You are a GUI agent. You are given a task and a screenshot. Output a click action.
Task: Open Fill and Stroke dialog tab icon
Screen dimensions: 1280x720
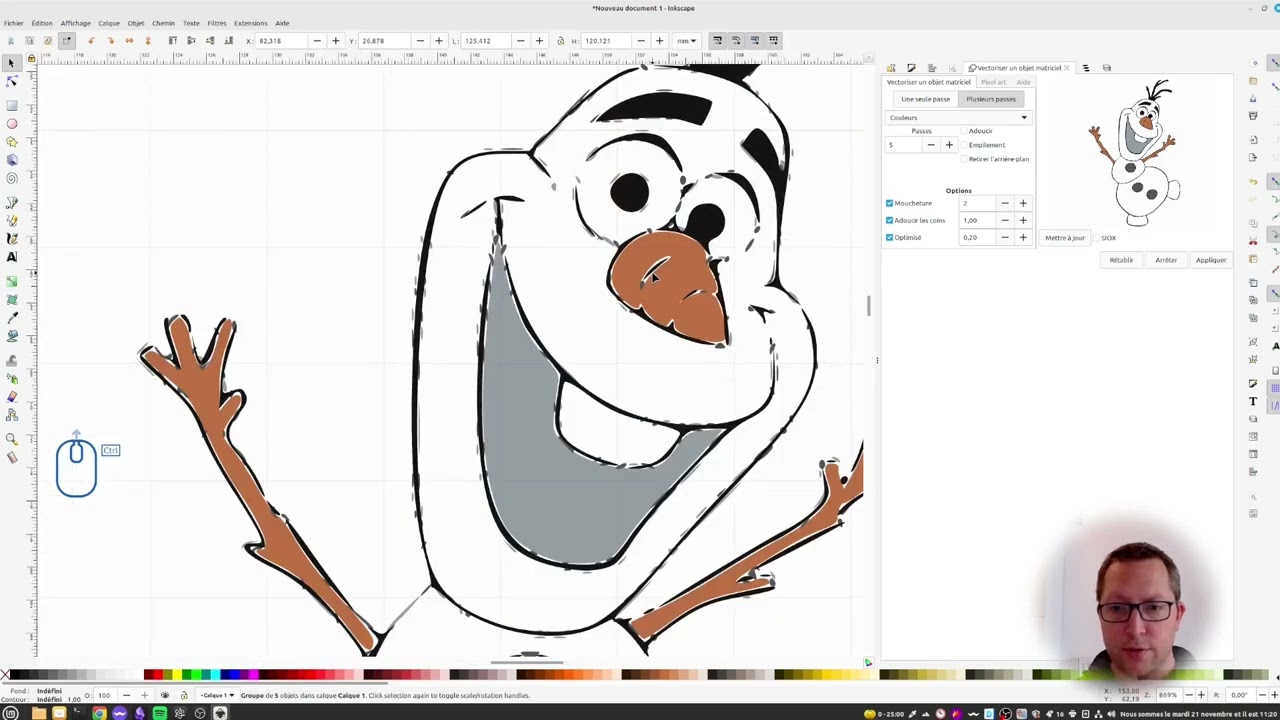click(911, 68)
